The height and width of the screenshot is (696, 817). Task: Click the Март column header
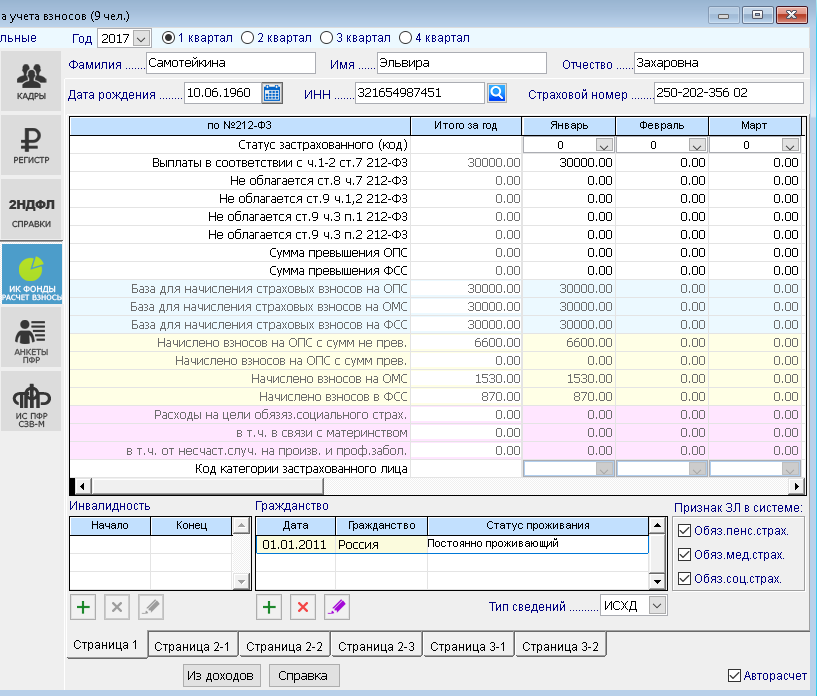[754, 126]
